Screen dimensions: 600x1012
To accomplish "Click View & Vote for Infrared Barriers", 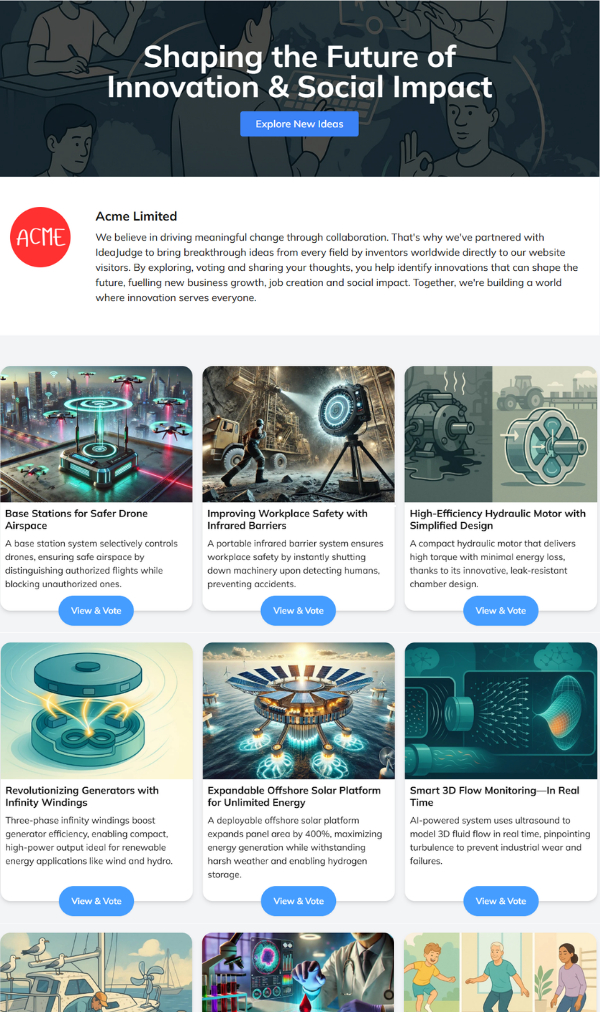I will tap(298, 611).
